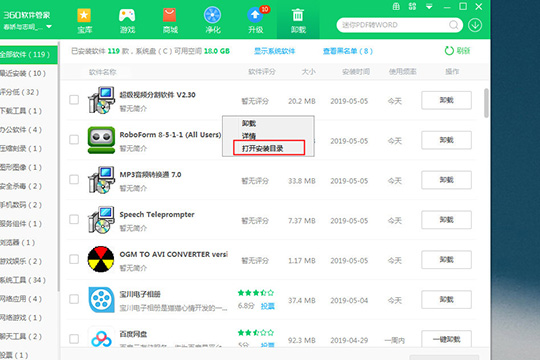Click the OGM TO AVI CONVERTER icon

point(101,259)
